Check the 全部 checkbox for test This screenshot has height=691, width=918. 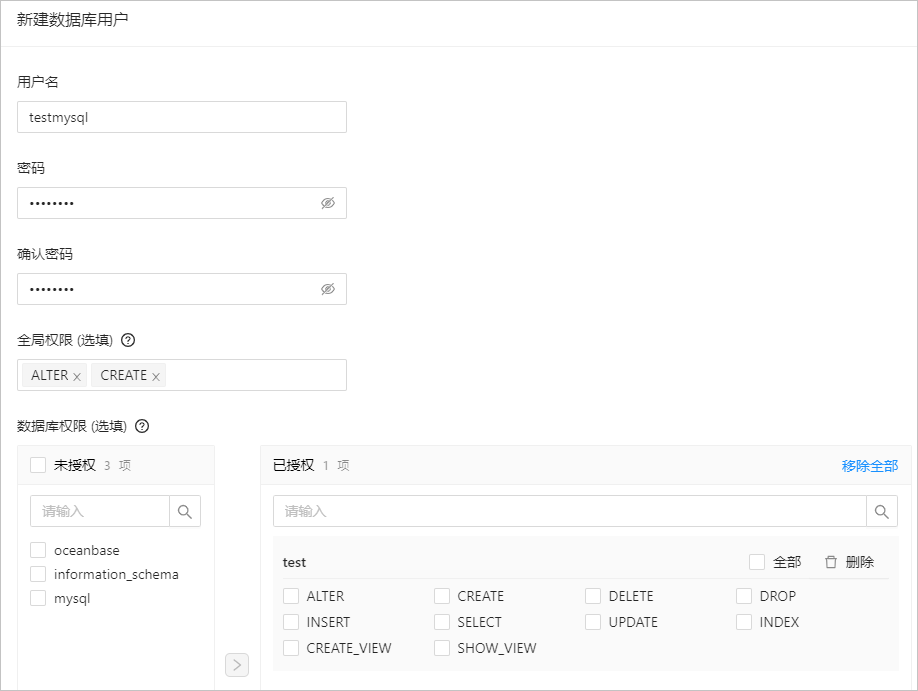point(757,562)
